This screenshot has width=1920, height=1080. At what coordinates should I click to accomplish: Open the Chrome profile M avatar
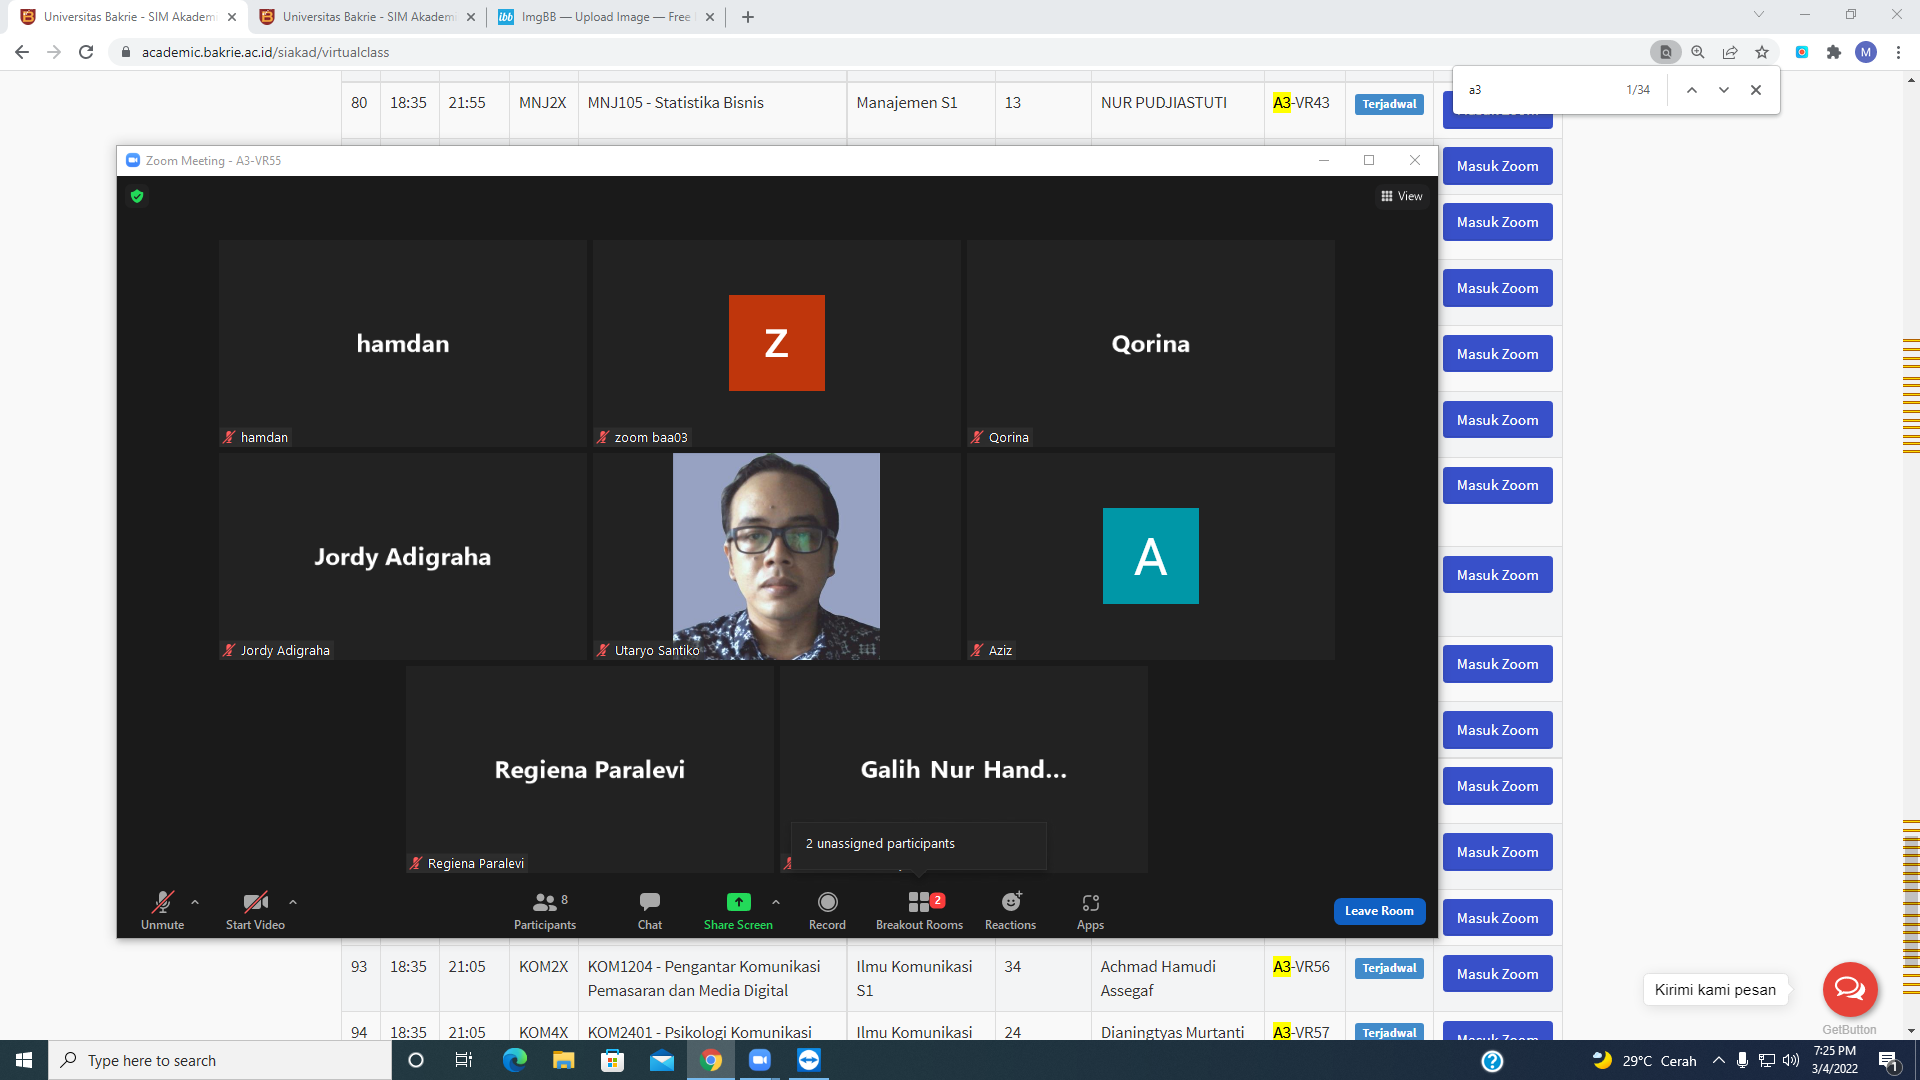(x=1866, y=52)
